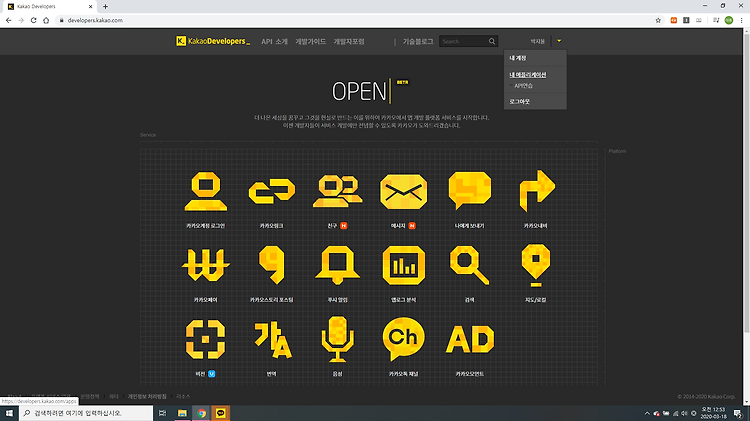Image resolution: width=750 pixels, height=421 pixels.
Task: Open the Chrome profile avatar
Action: [x=728, y=20]
